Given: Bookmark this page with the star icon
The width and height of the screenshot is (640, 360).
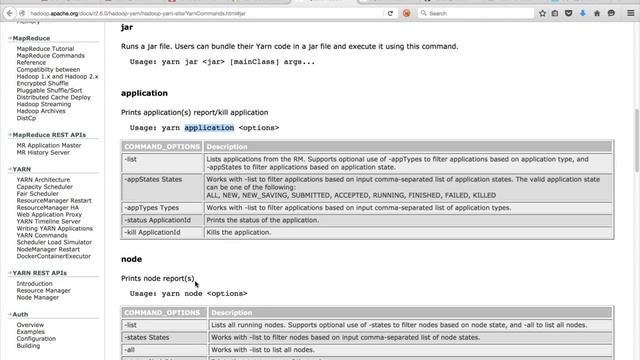Looking at the screenshot, I should (542, 13).
